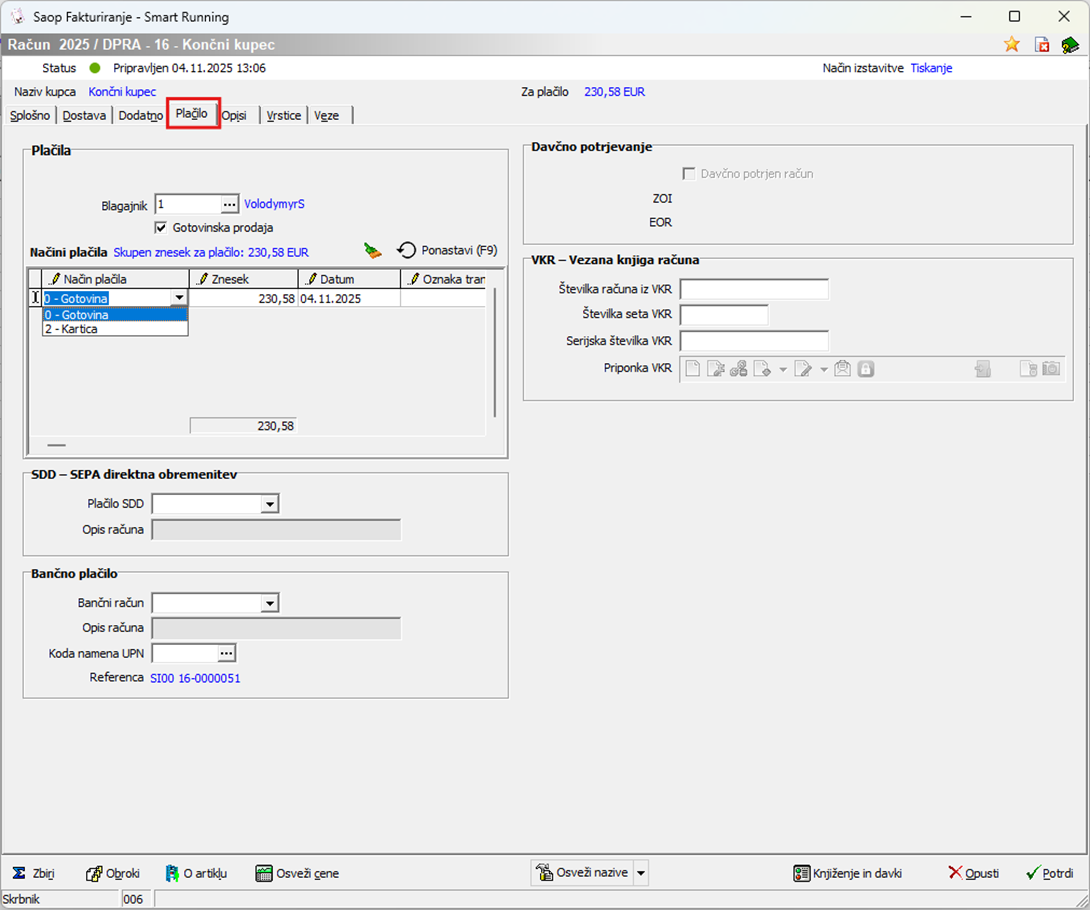Click the document with device icon
1090x910 pixels.
coord(1028,368)
